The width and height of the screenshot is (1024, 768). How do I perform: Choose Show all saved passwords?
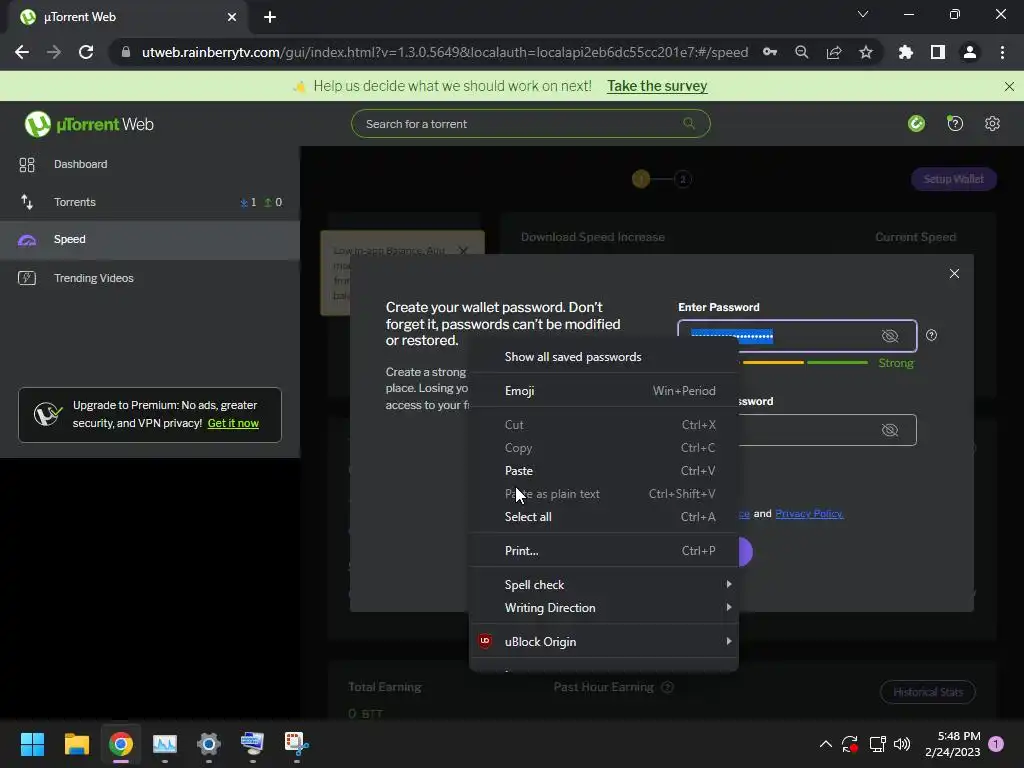[x=604, y=357]
